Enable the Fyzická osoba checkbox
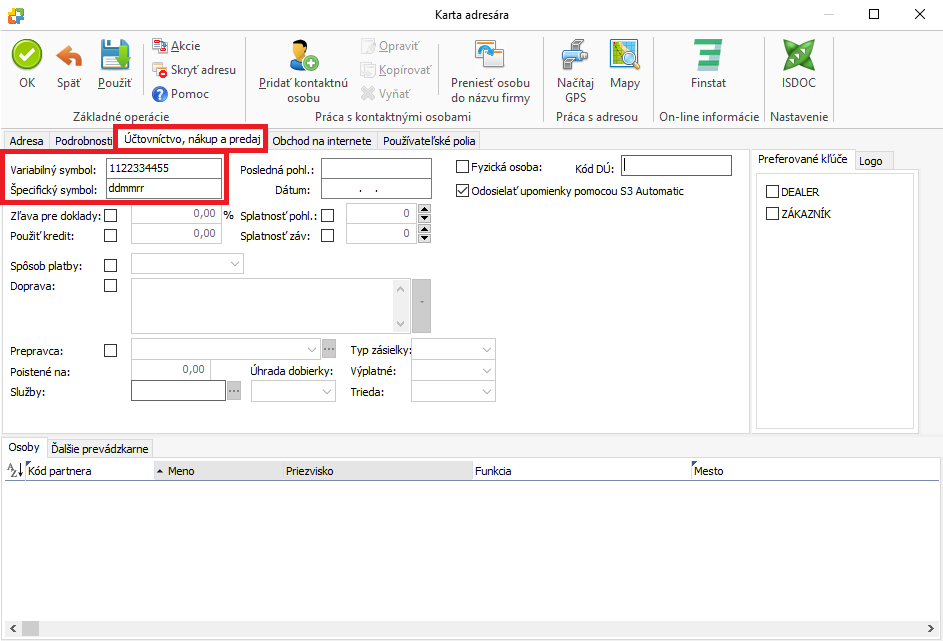Viewport: 943px width, 641px height. pos(463,167)
